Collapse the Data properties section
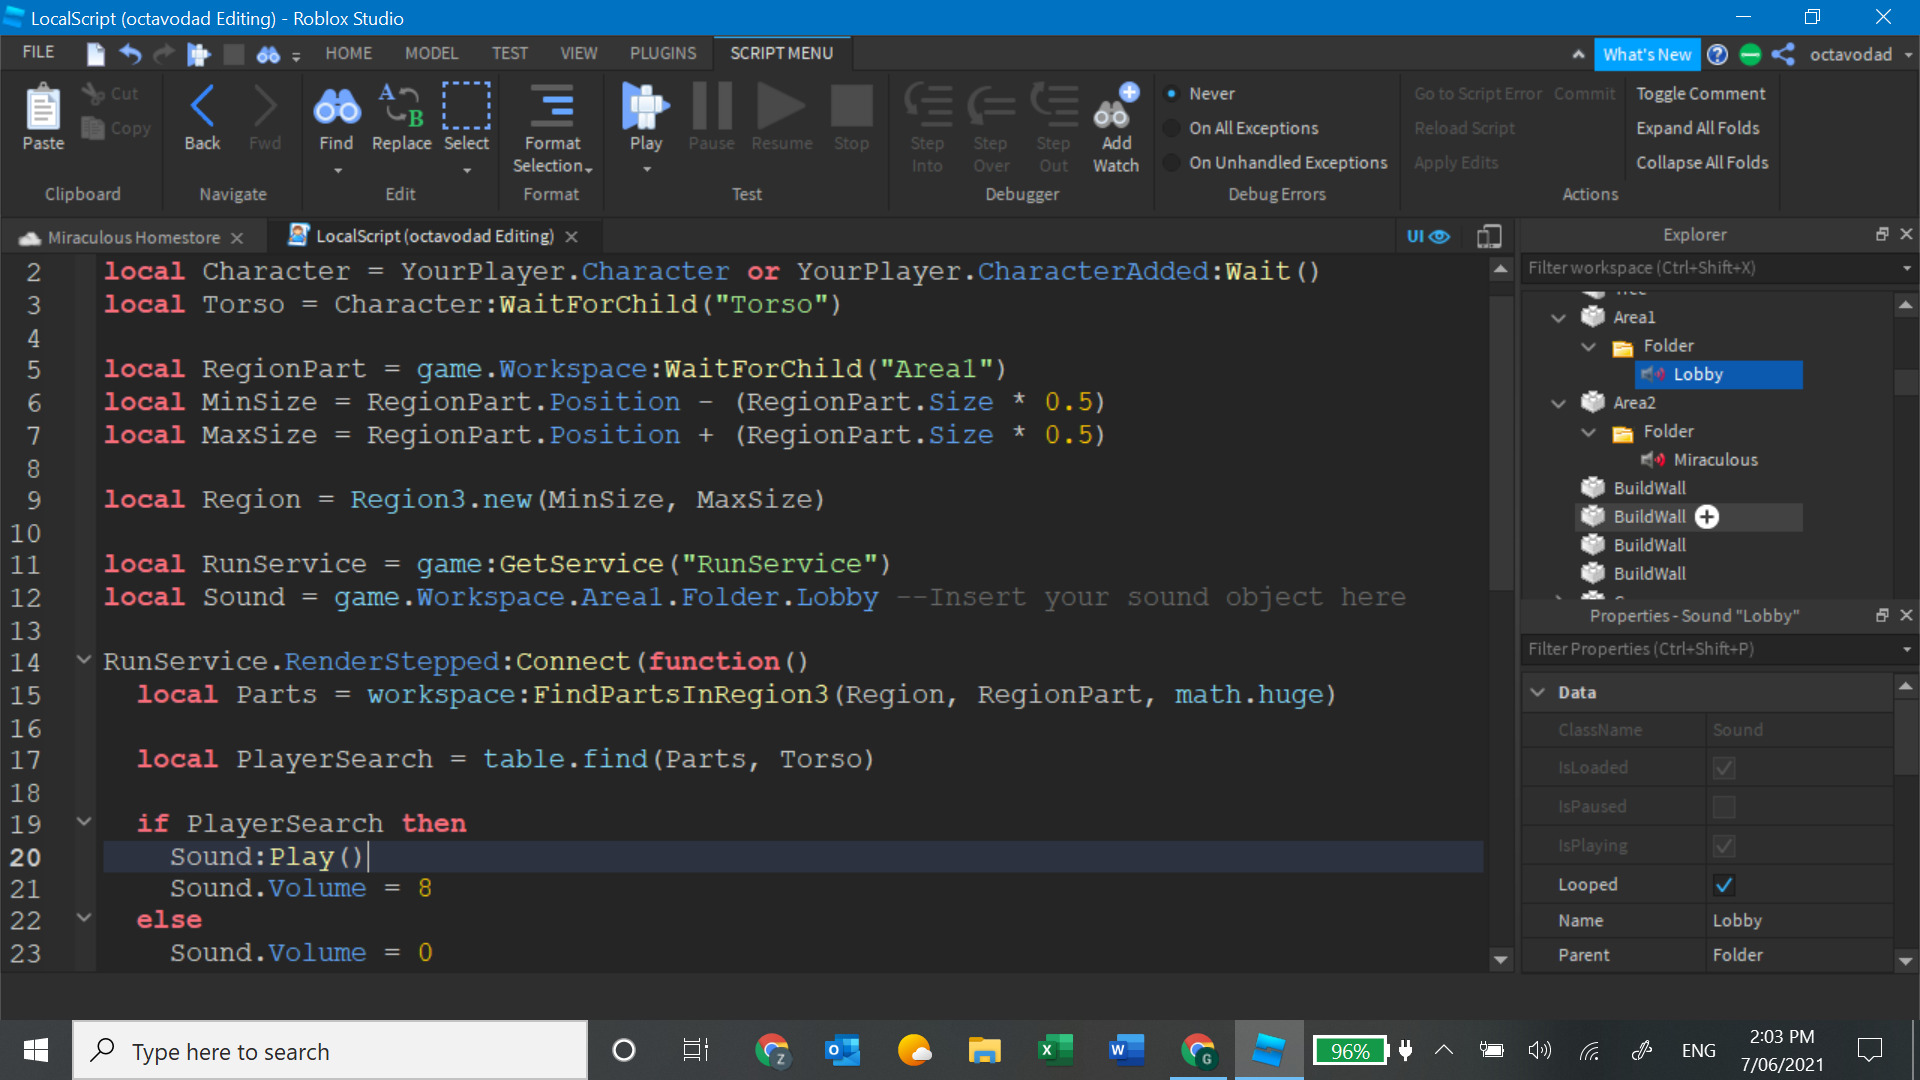This screenshot has width=1920, height=1080. point(1538,693)
